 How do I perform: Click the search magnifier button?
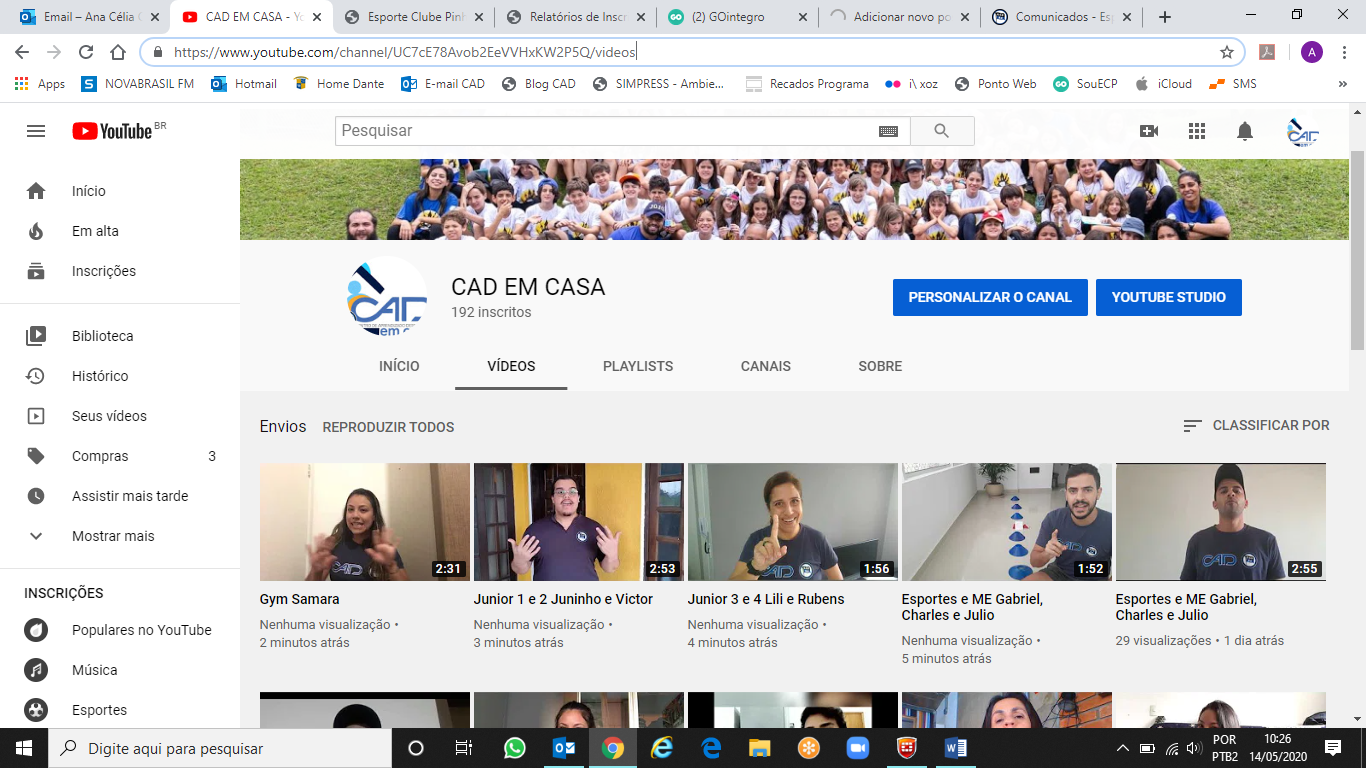(941, 131)
